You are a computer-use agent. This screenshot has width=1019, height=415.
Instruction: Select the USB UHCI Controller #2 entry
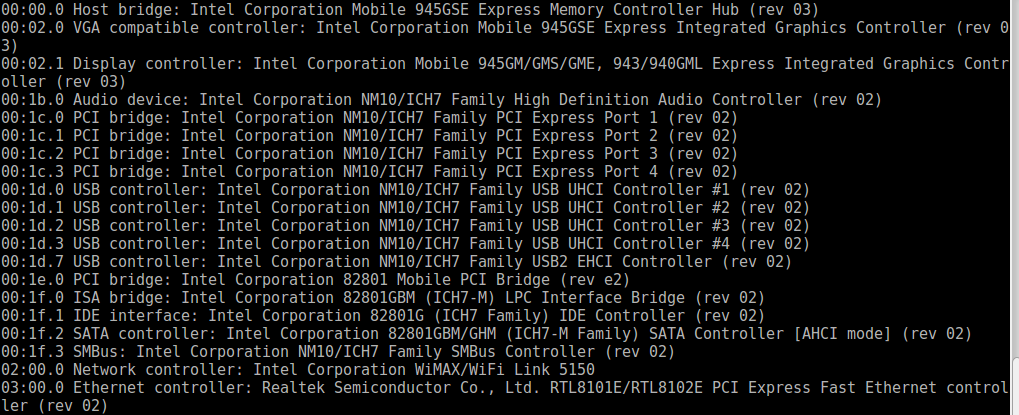[x=405, y=208]
